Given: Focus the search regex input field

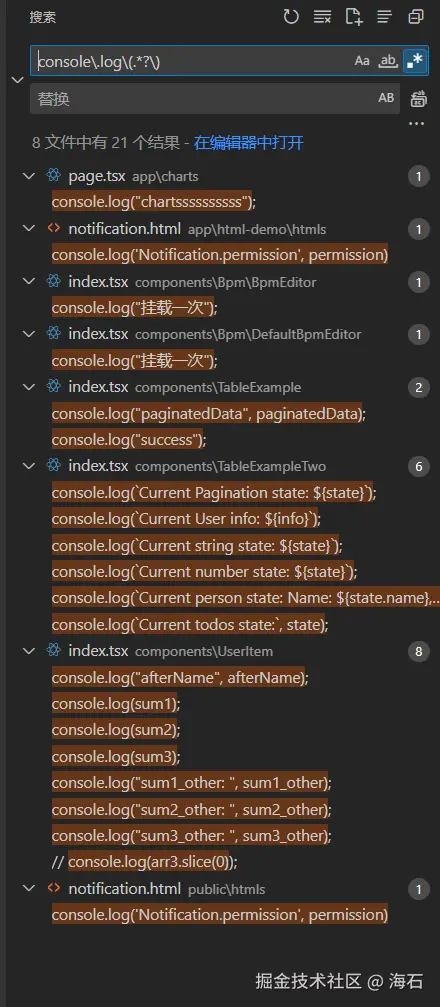Looking at the screenshot, I should (193, 61).
